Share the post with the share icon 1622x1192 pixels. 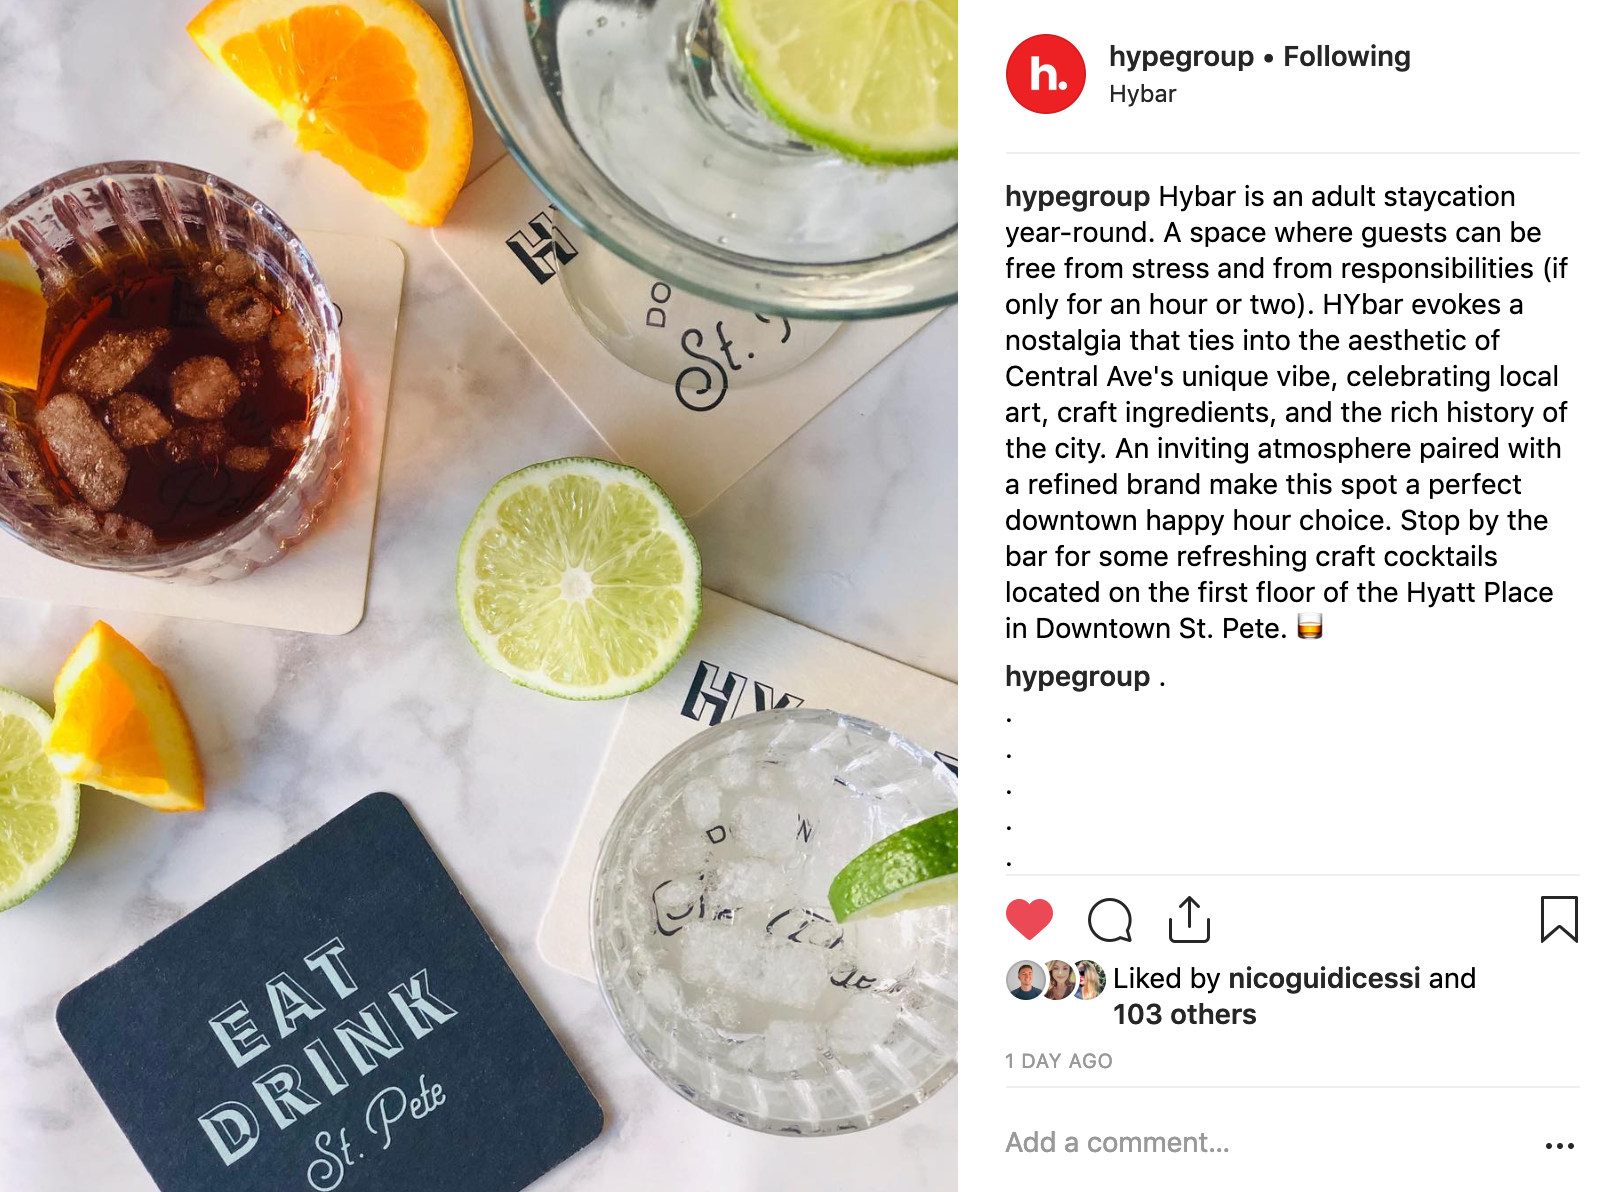(x=1189, y=919)
